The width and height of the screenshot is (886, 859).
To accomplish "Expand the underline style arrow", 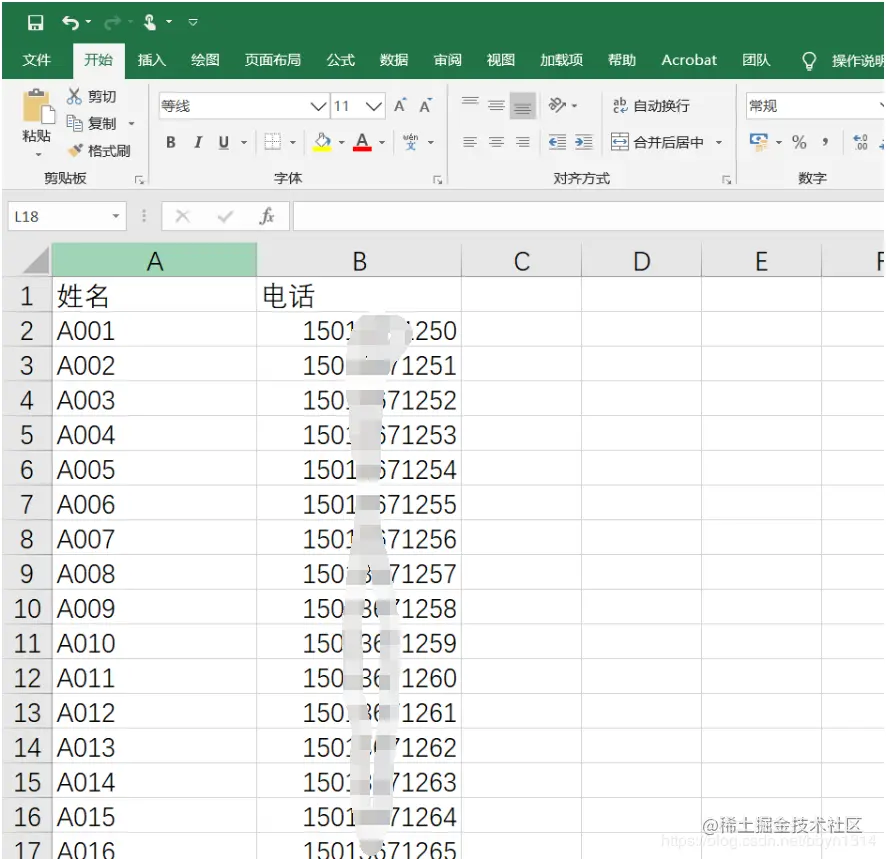I will 244,142.
